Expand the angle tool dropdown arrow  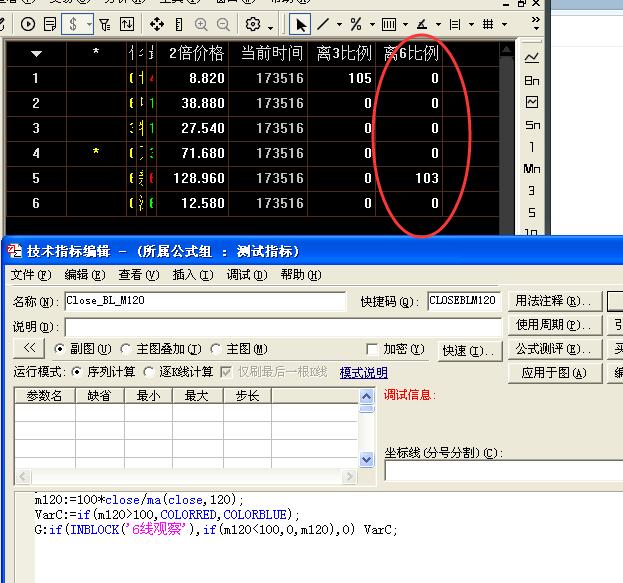pos(438,24)
